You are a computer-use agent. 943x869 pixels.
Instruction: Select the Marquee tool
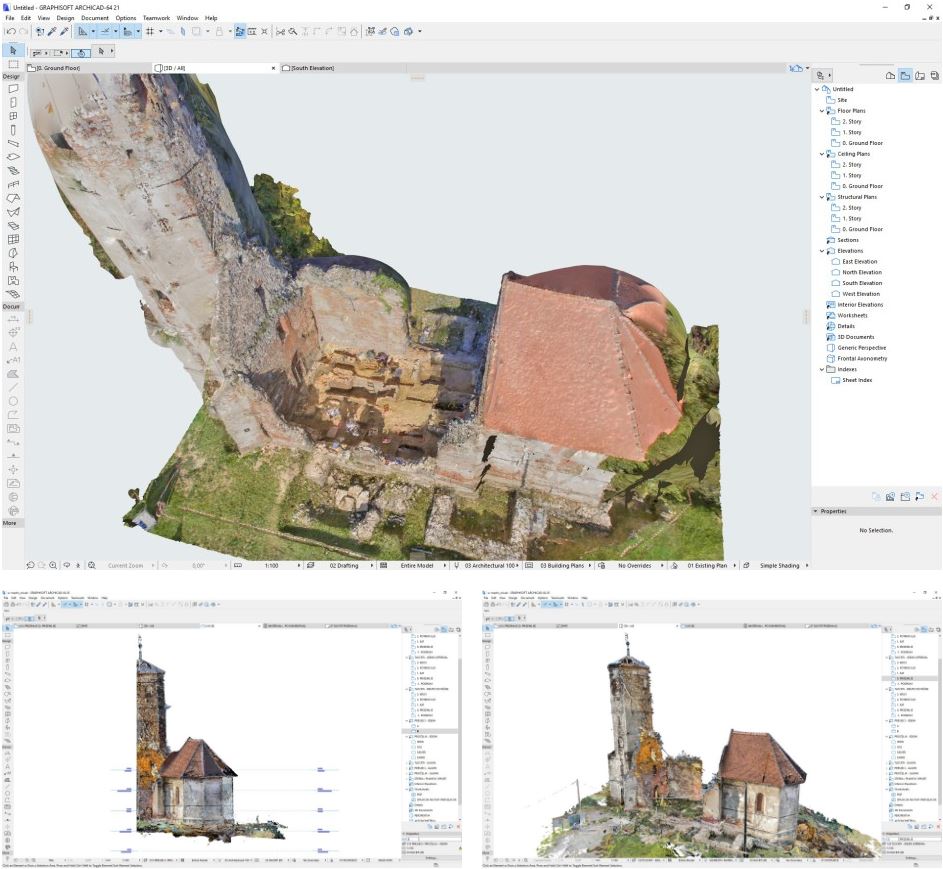13,64
